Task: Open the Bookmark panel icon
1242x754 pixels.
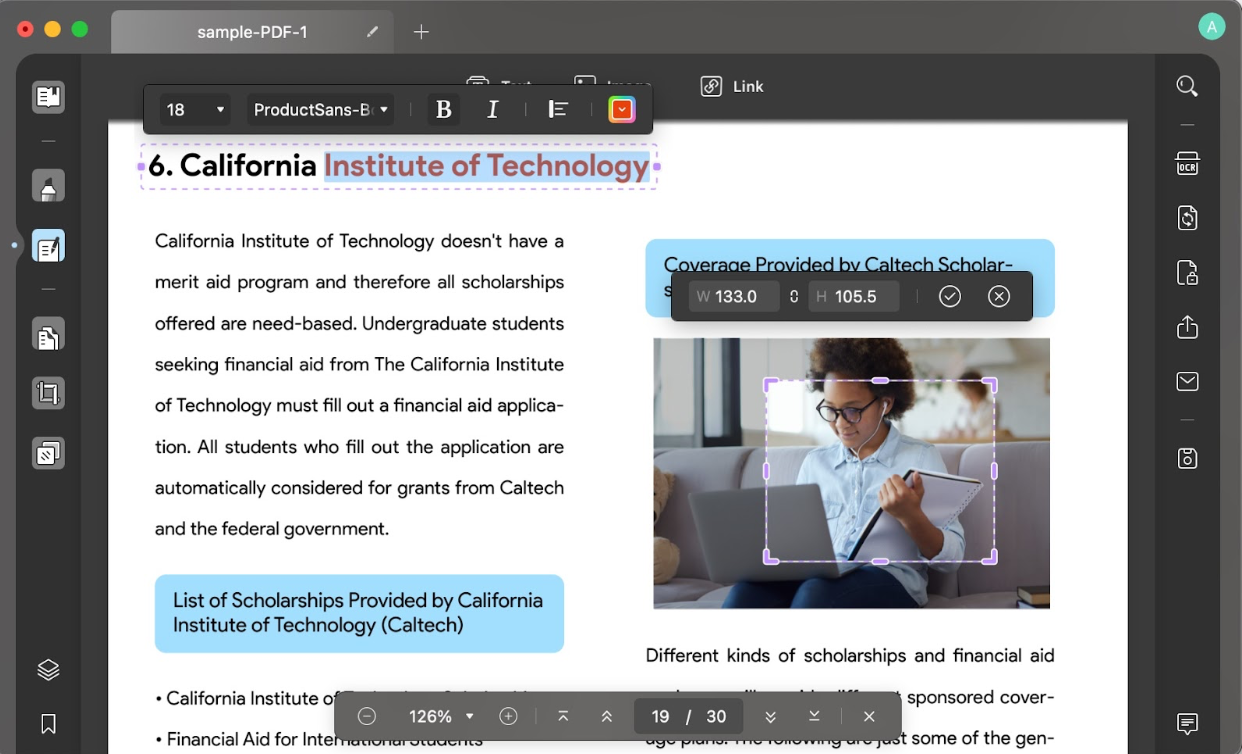Action: pyautogui.click(x=48, y=723)
